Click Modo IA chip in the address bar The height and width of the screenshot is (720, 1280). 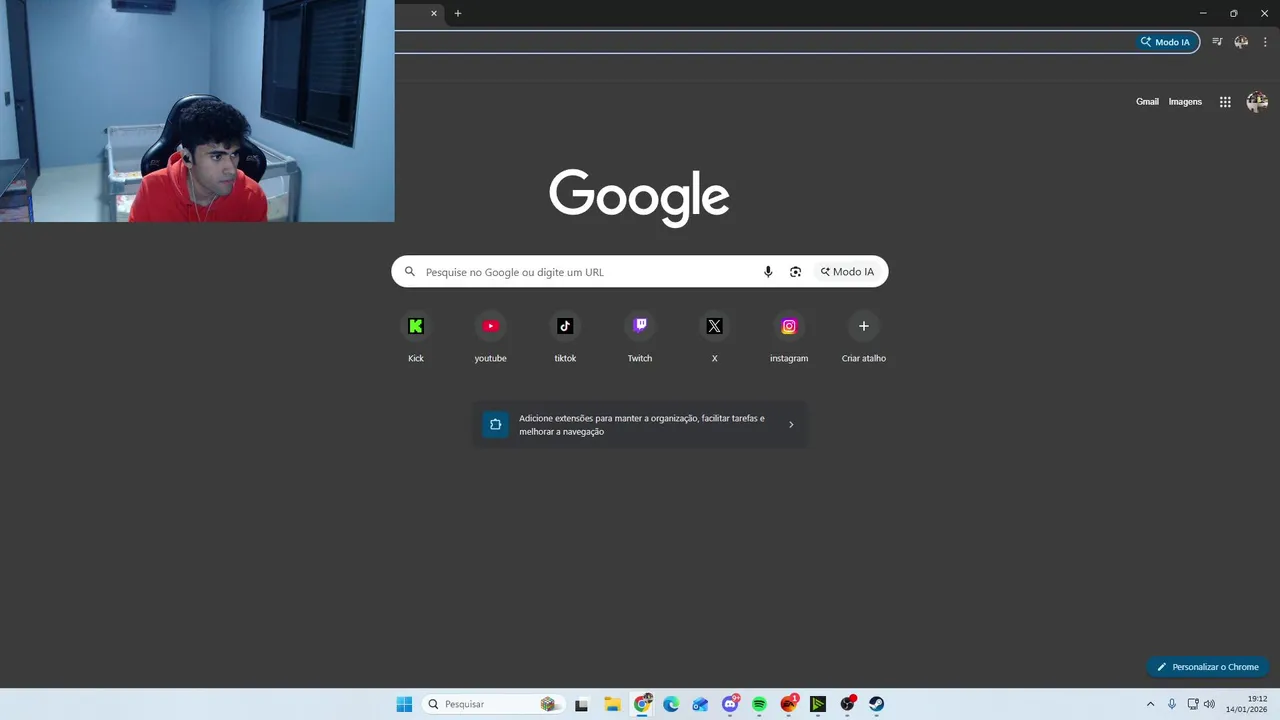point(1166,42)
